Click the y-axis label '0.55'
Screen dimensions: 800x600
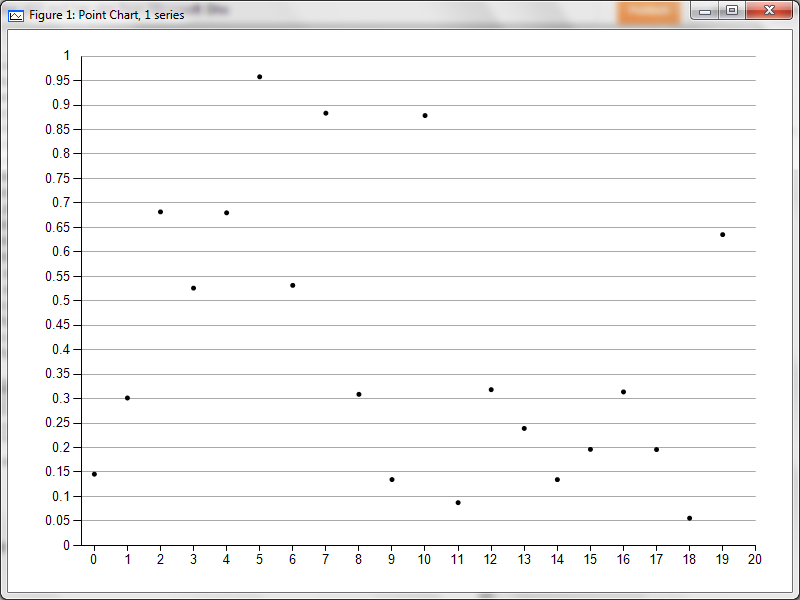57,276
